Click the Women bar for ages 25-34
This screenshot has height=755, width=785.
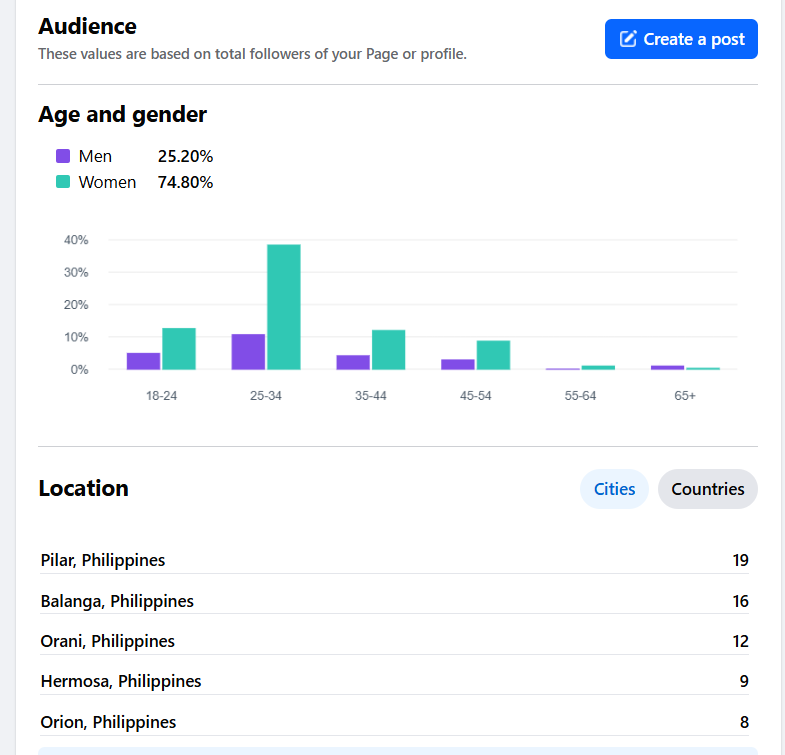(x=283, y=307)
